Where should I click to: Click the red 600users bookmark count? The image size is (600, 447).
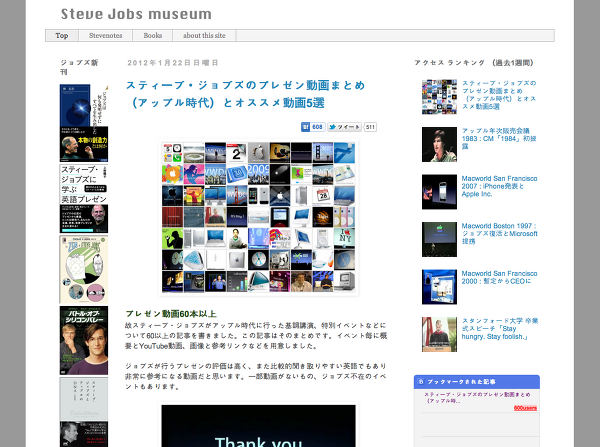click(525, 408)
